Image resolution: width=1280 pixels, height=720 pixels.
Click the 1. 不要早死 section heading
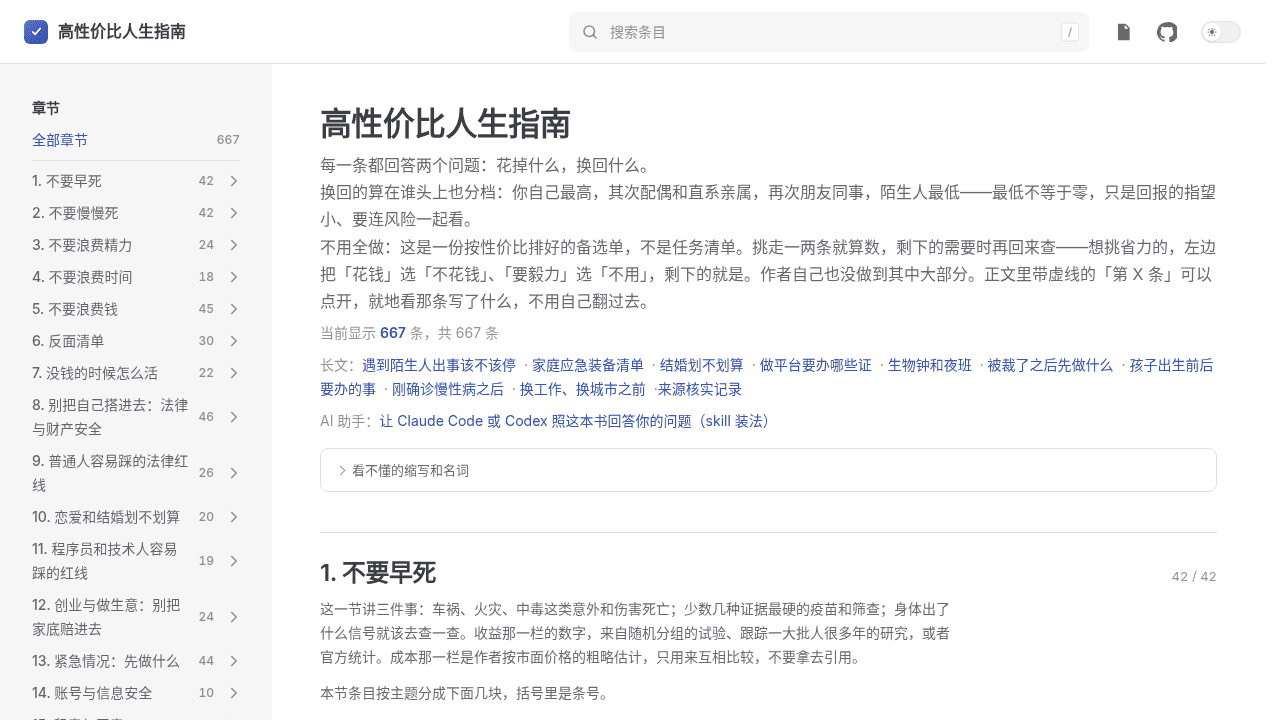tap(378, 573)
